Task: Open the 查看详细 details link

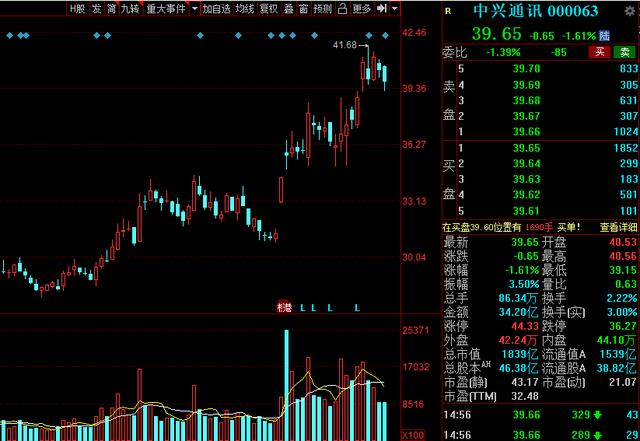Action: tap(618, 227)
